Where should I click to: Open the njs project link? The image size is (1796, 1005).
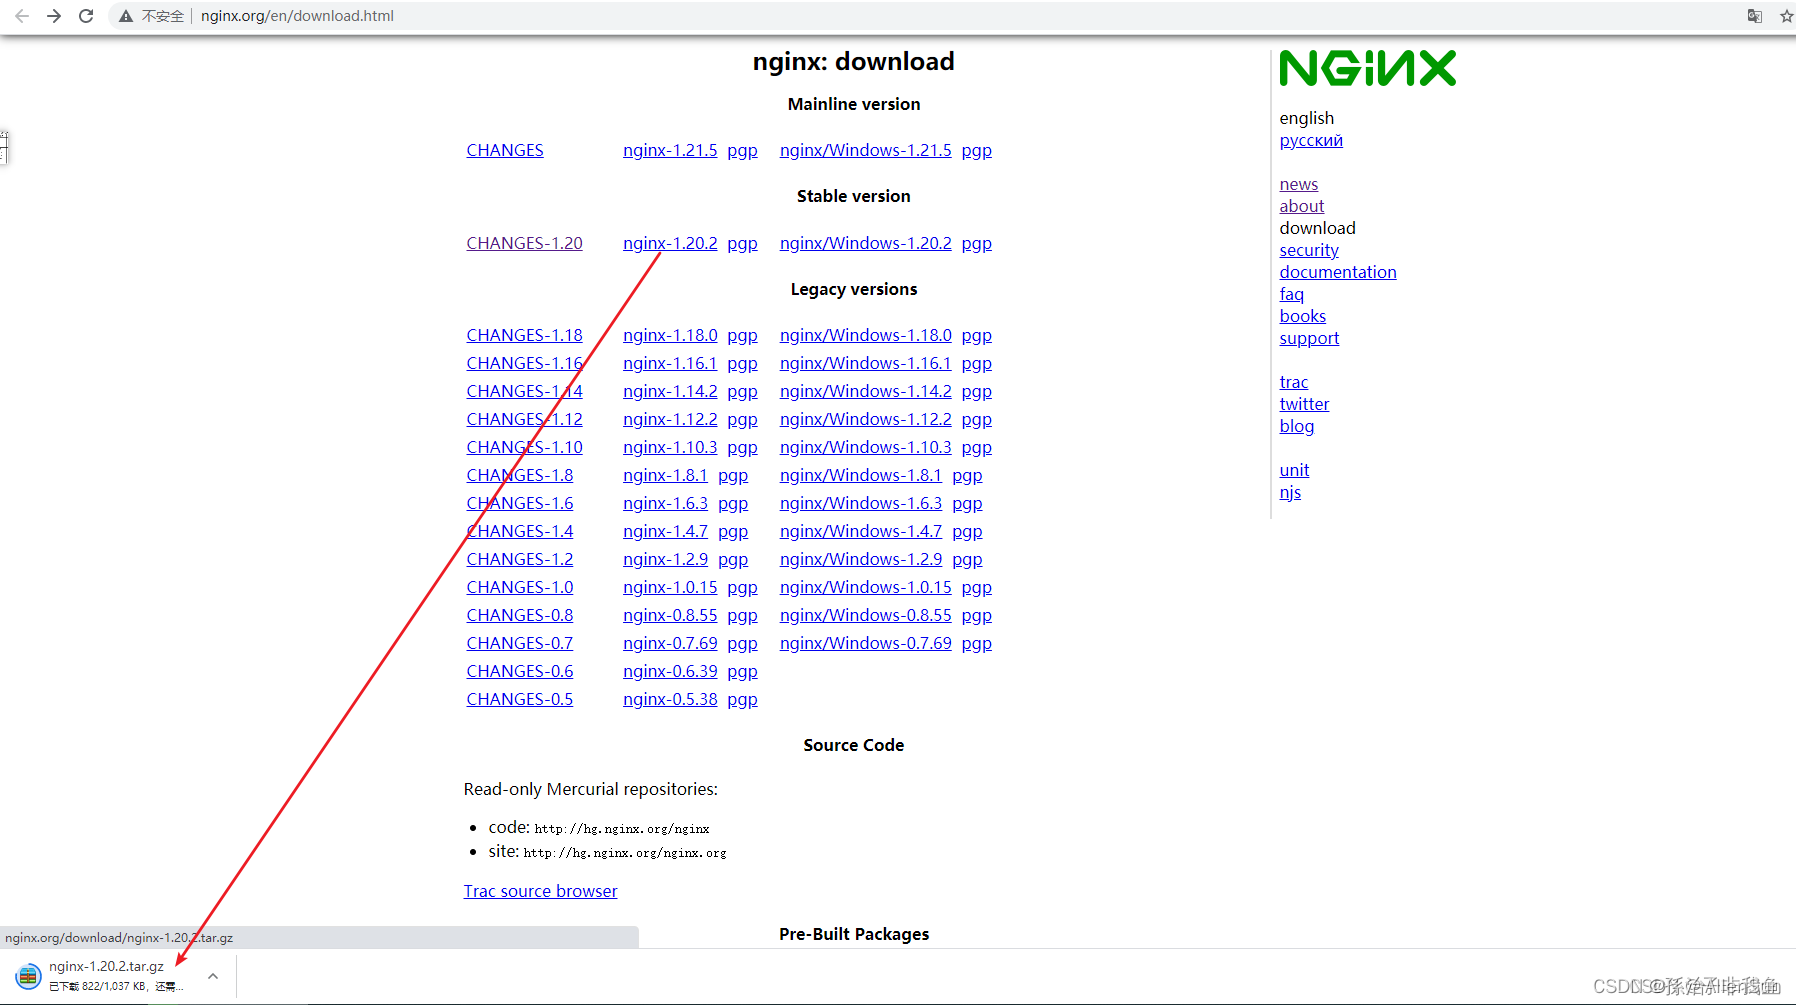1290,492
